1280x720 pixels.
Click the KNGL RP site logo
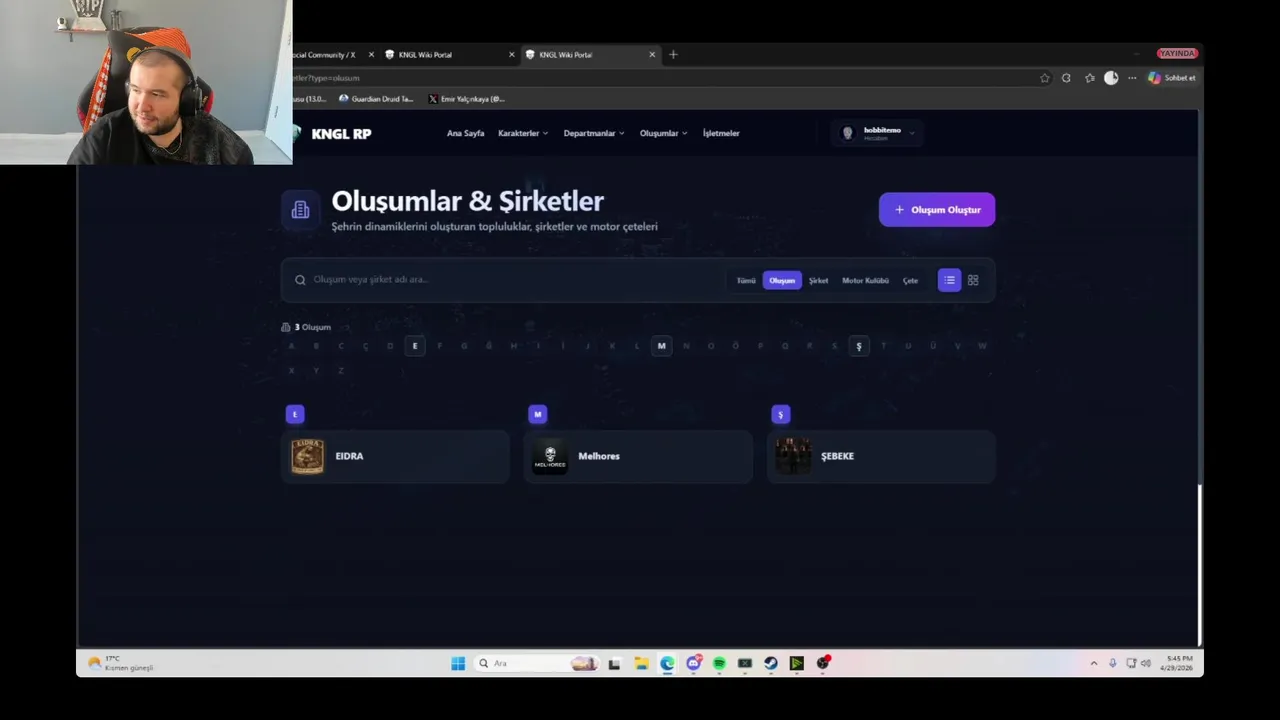tap(333, 133)
